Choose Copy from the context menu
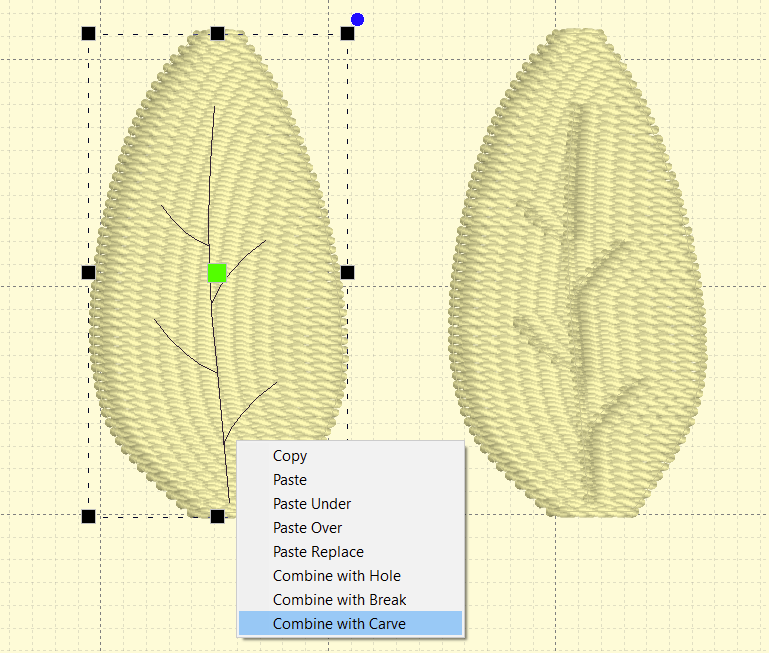769x653 pixels. (290, 456)
